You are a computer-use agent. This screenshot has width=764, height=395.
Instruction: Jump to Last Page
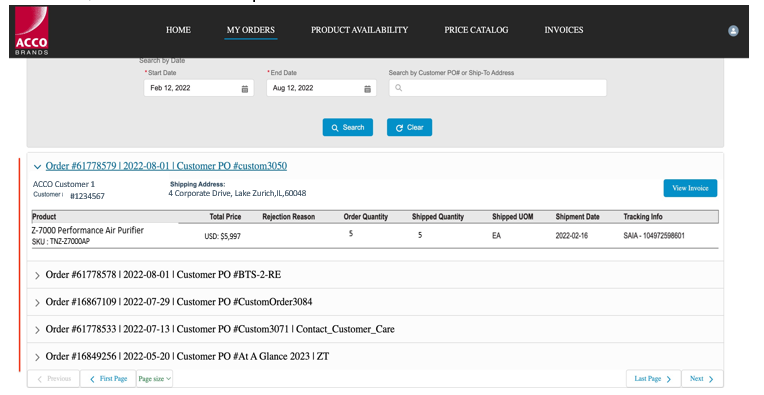[652, 379]
